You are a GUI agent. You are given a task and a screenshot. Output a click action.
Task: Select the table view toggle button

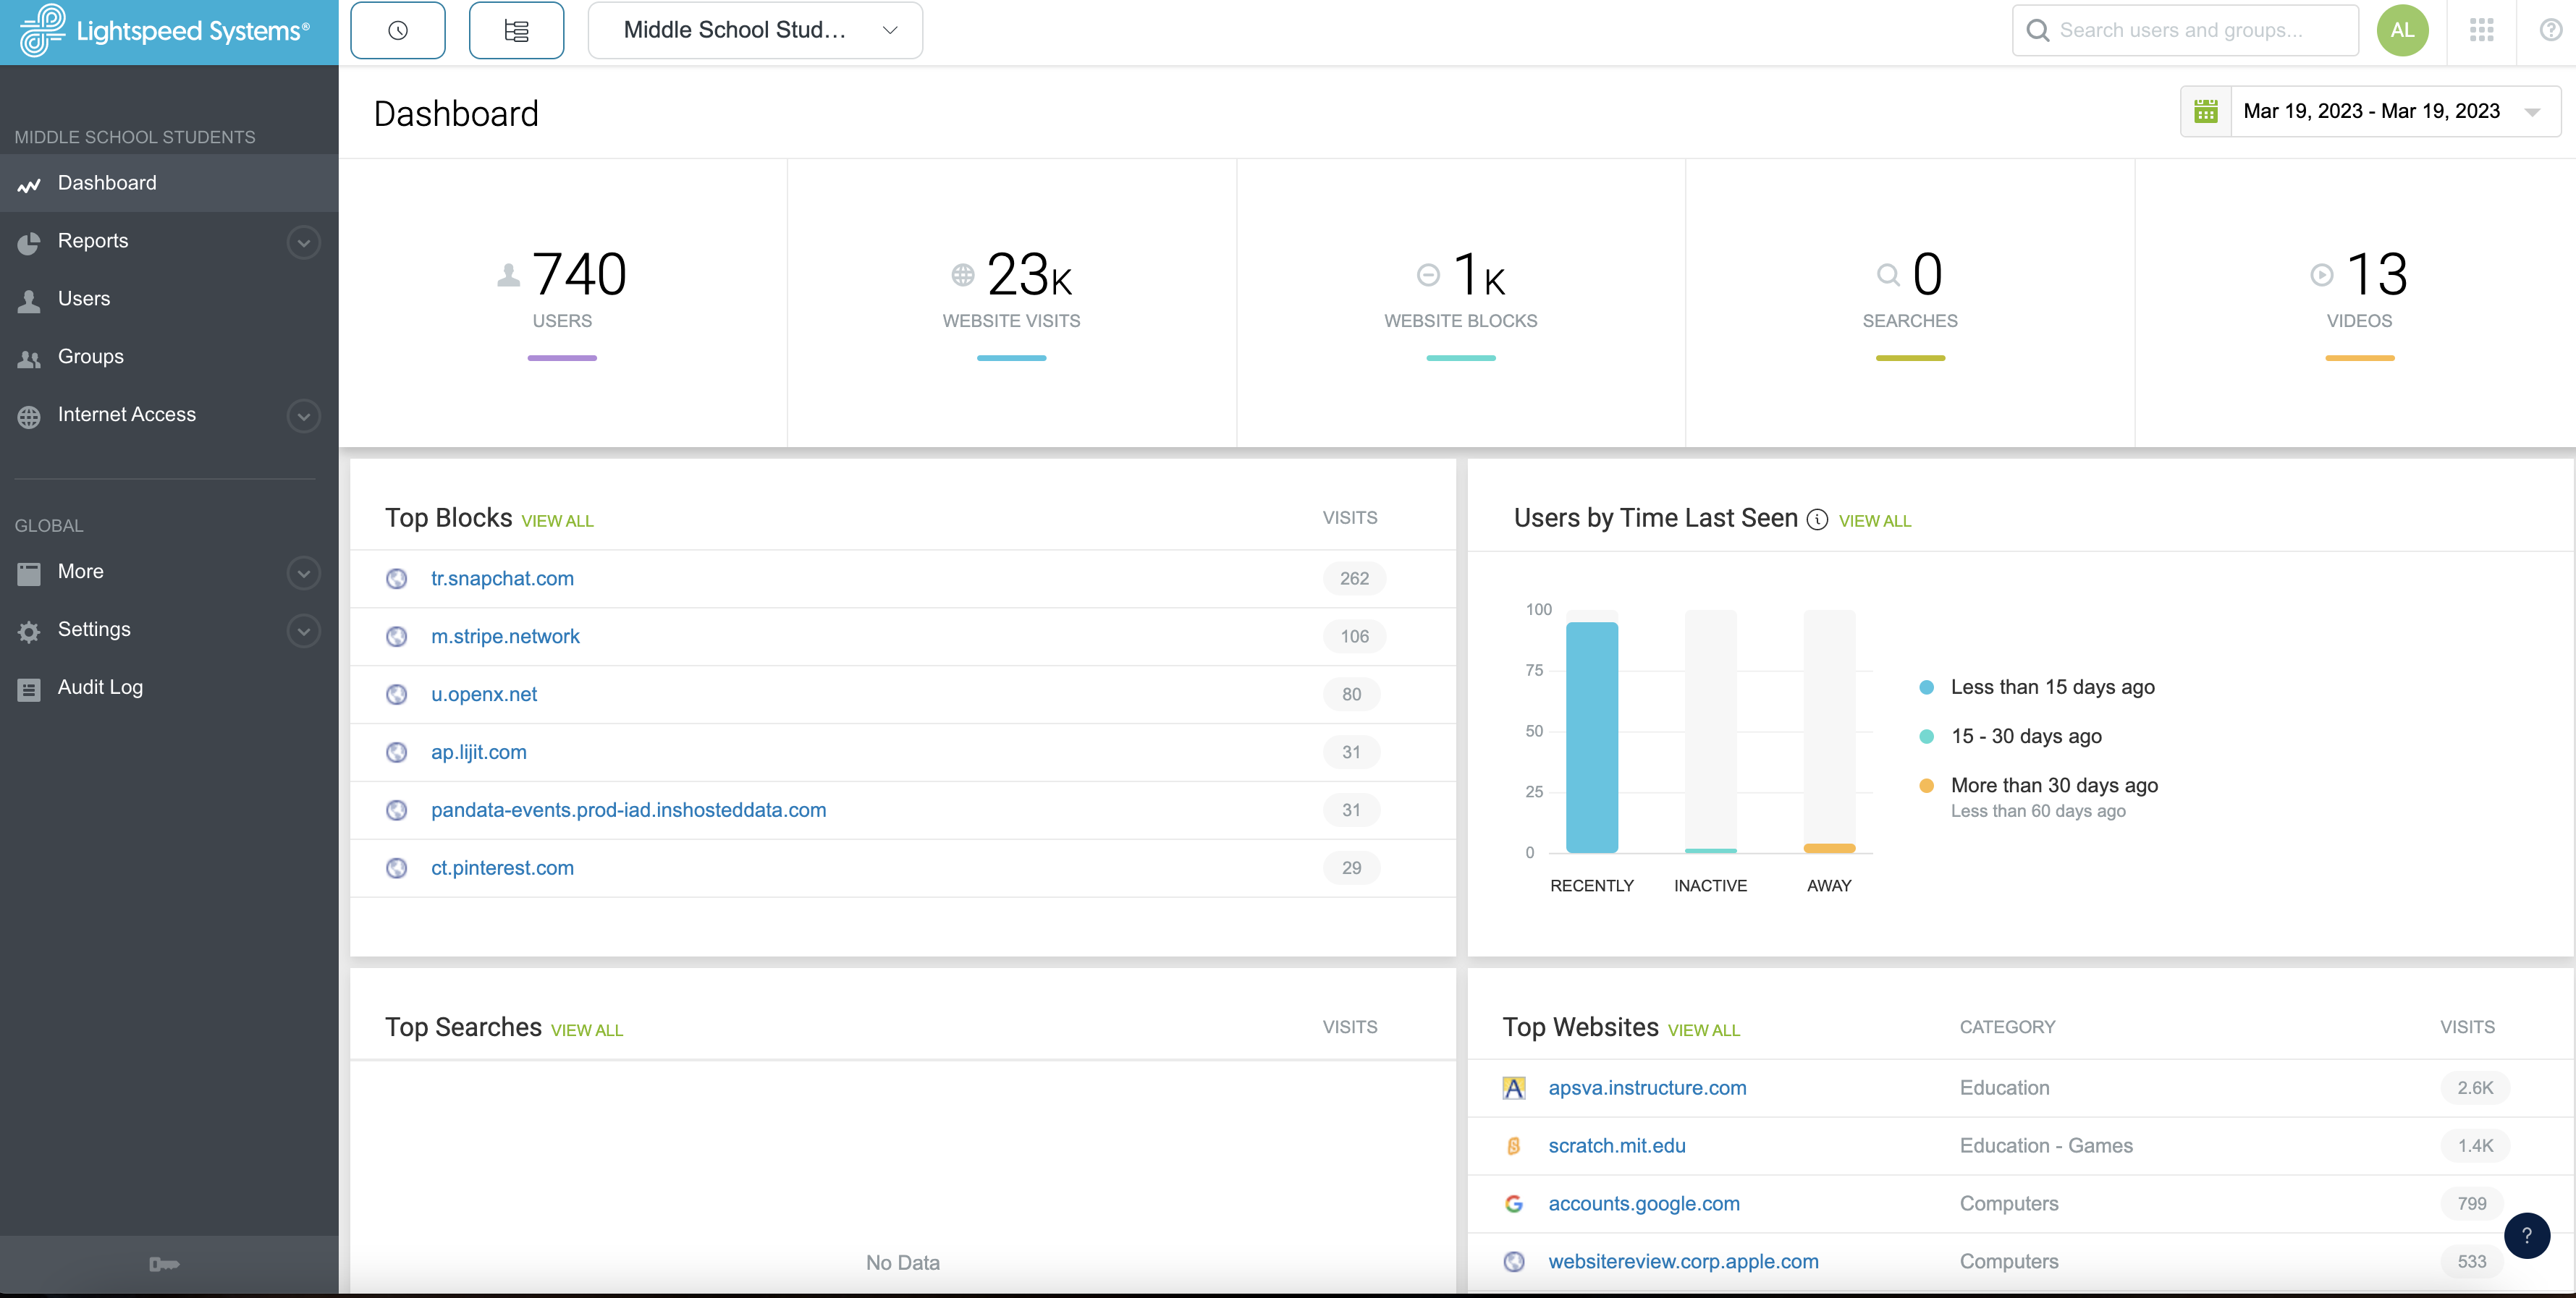point(515,30)
